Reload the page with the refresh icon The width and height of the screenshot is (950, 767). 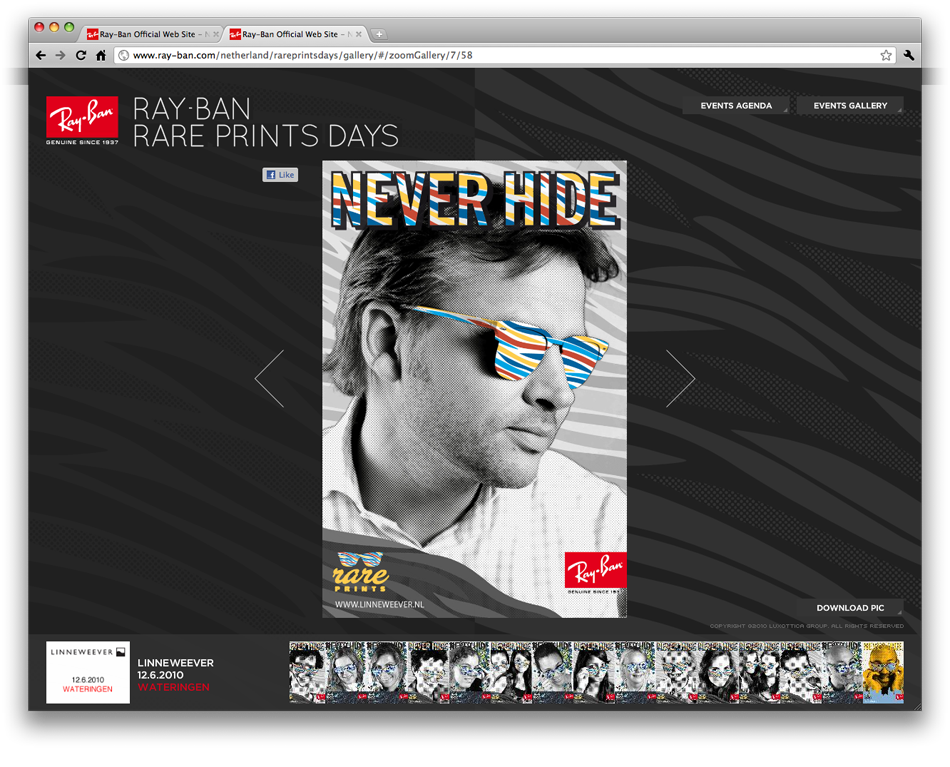coord(81,55)
